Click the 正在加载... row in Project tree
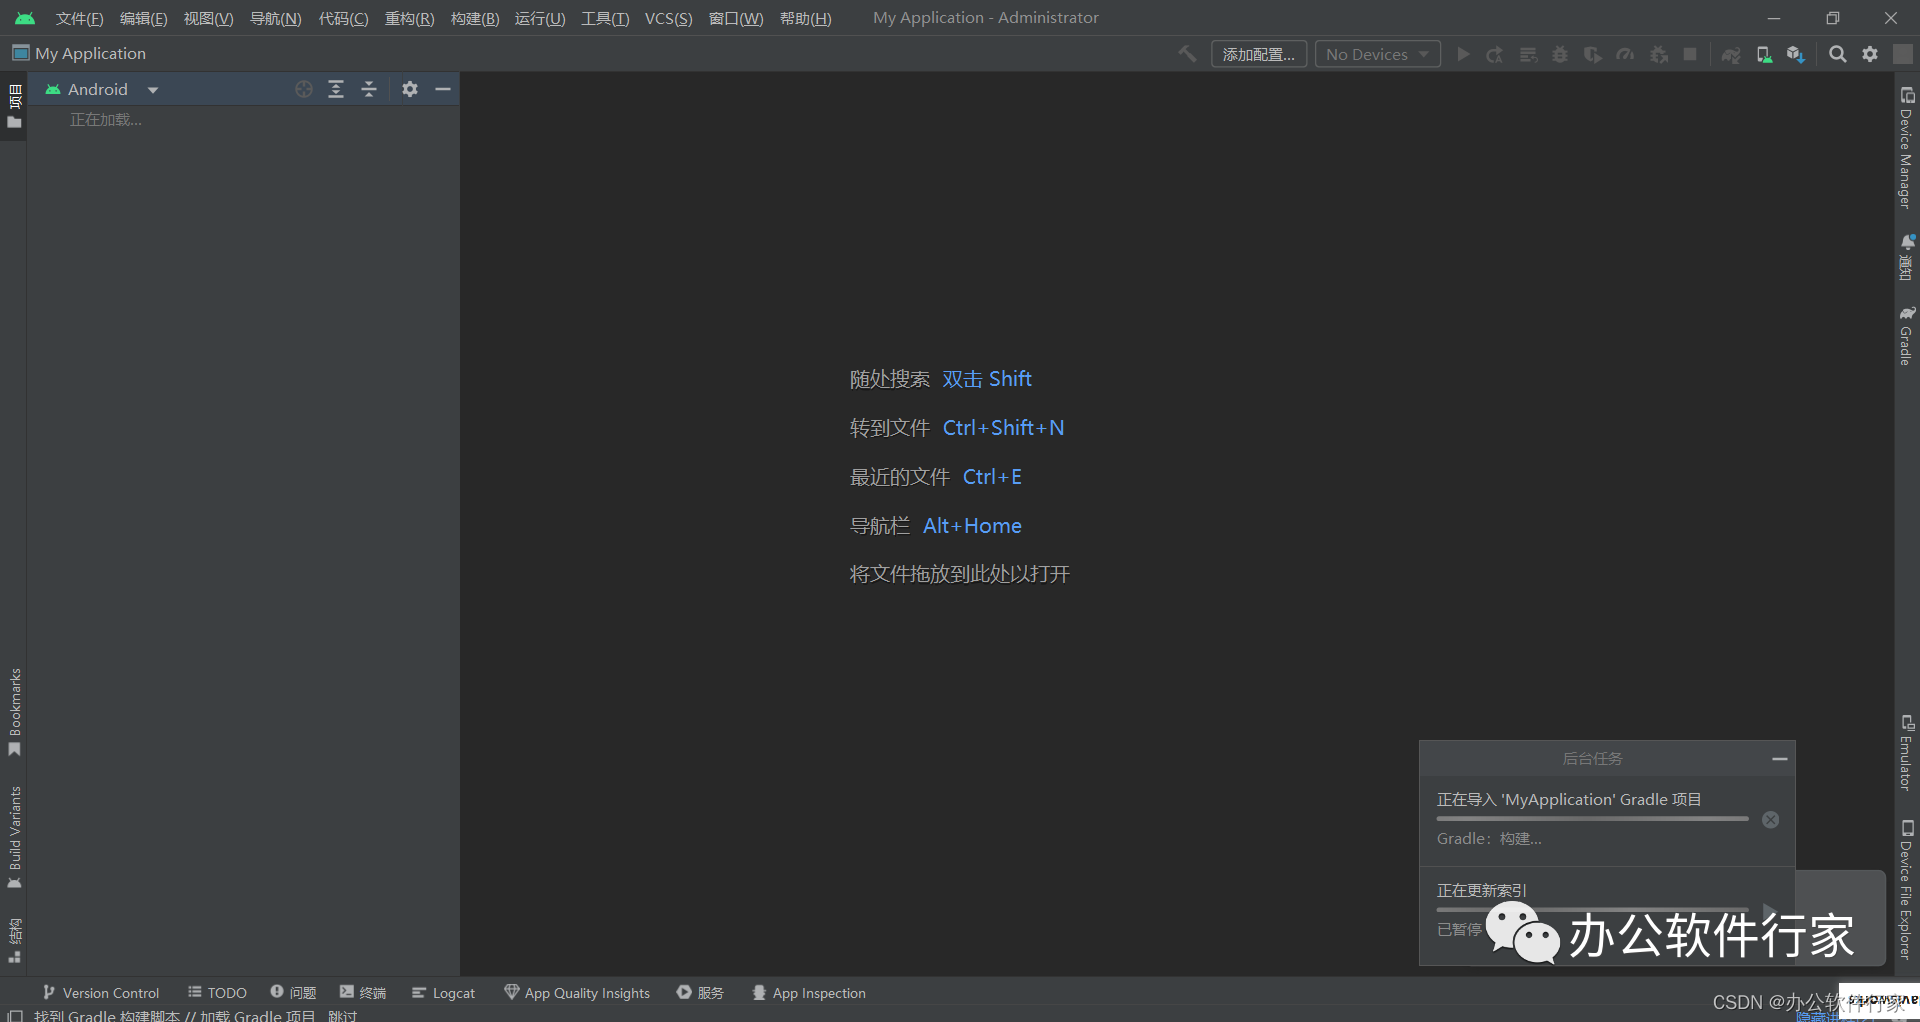Screen dimensions: 1920x1022 (106, 120)
